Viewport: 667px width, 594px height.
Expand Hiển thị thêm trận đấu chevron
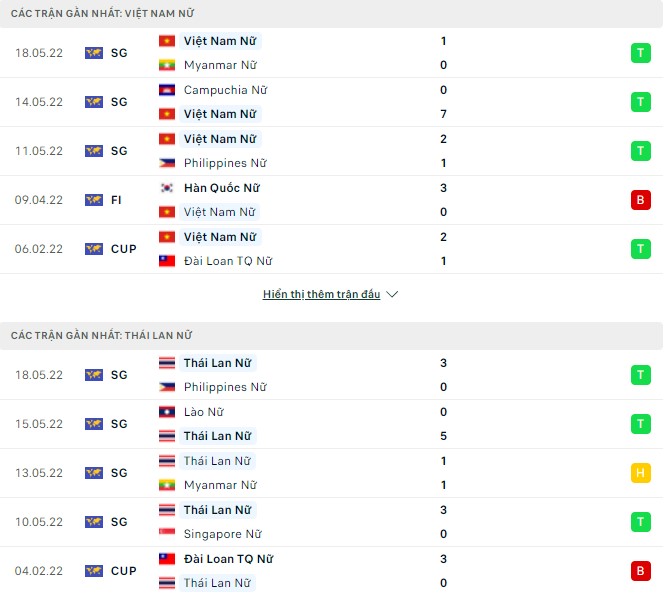(392, 295)
